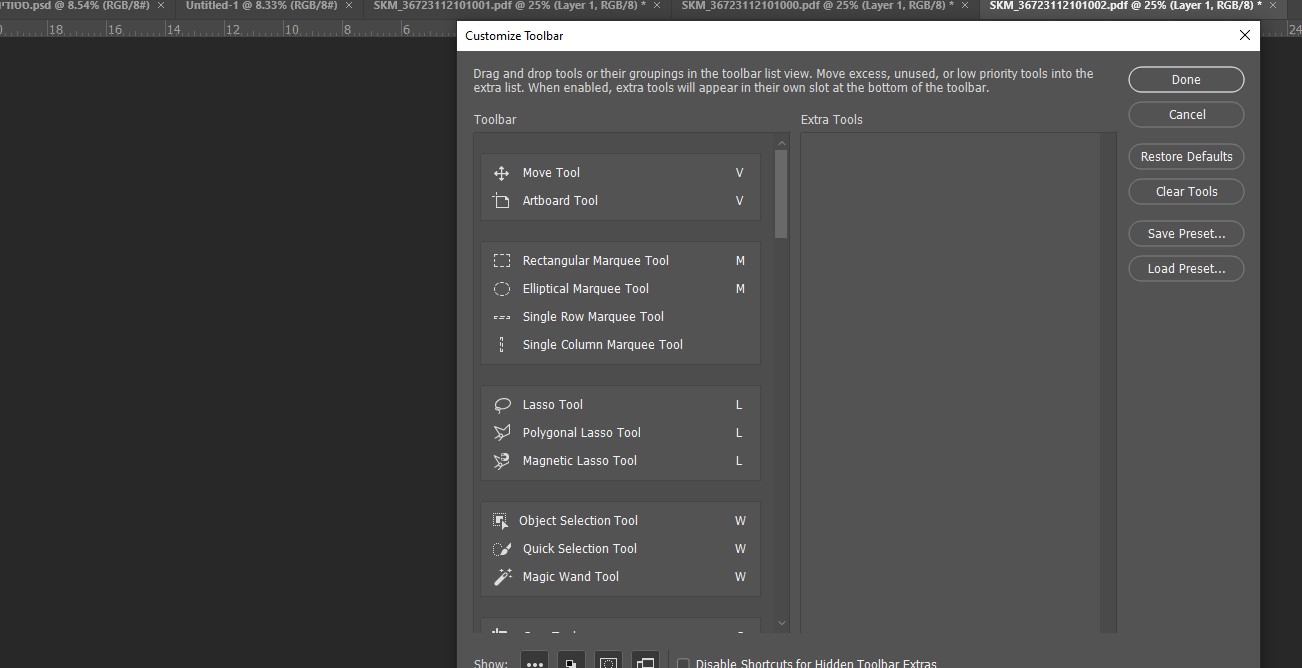Viewport: 1302px width, 668px height.
Task: Select the Move Tool icon
Action: click(x=502, y=173)
